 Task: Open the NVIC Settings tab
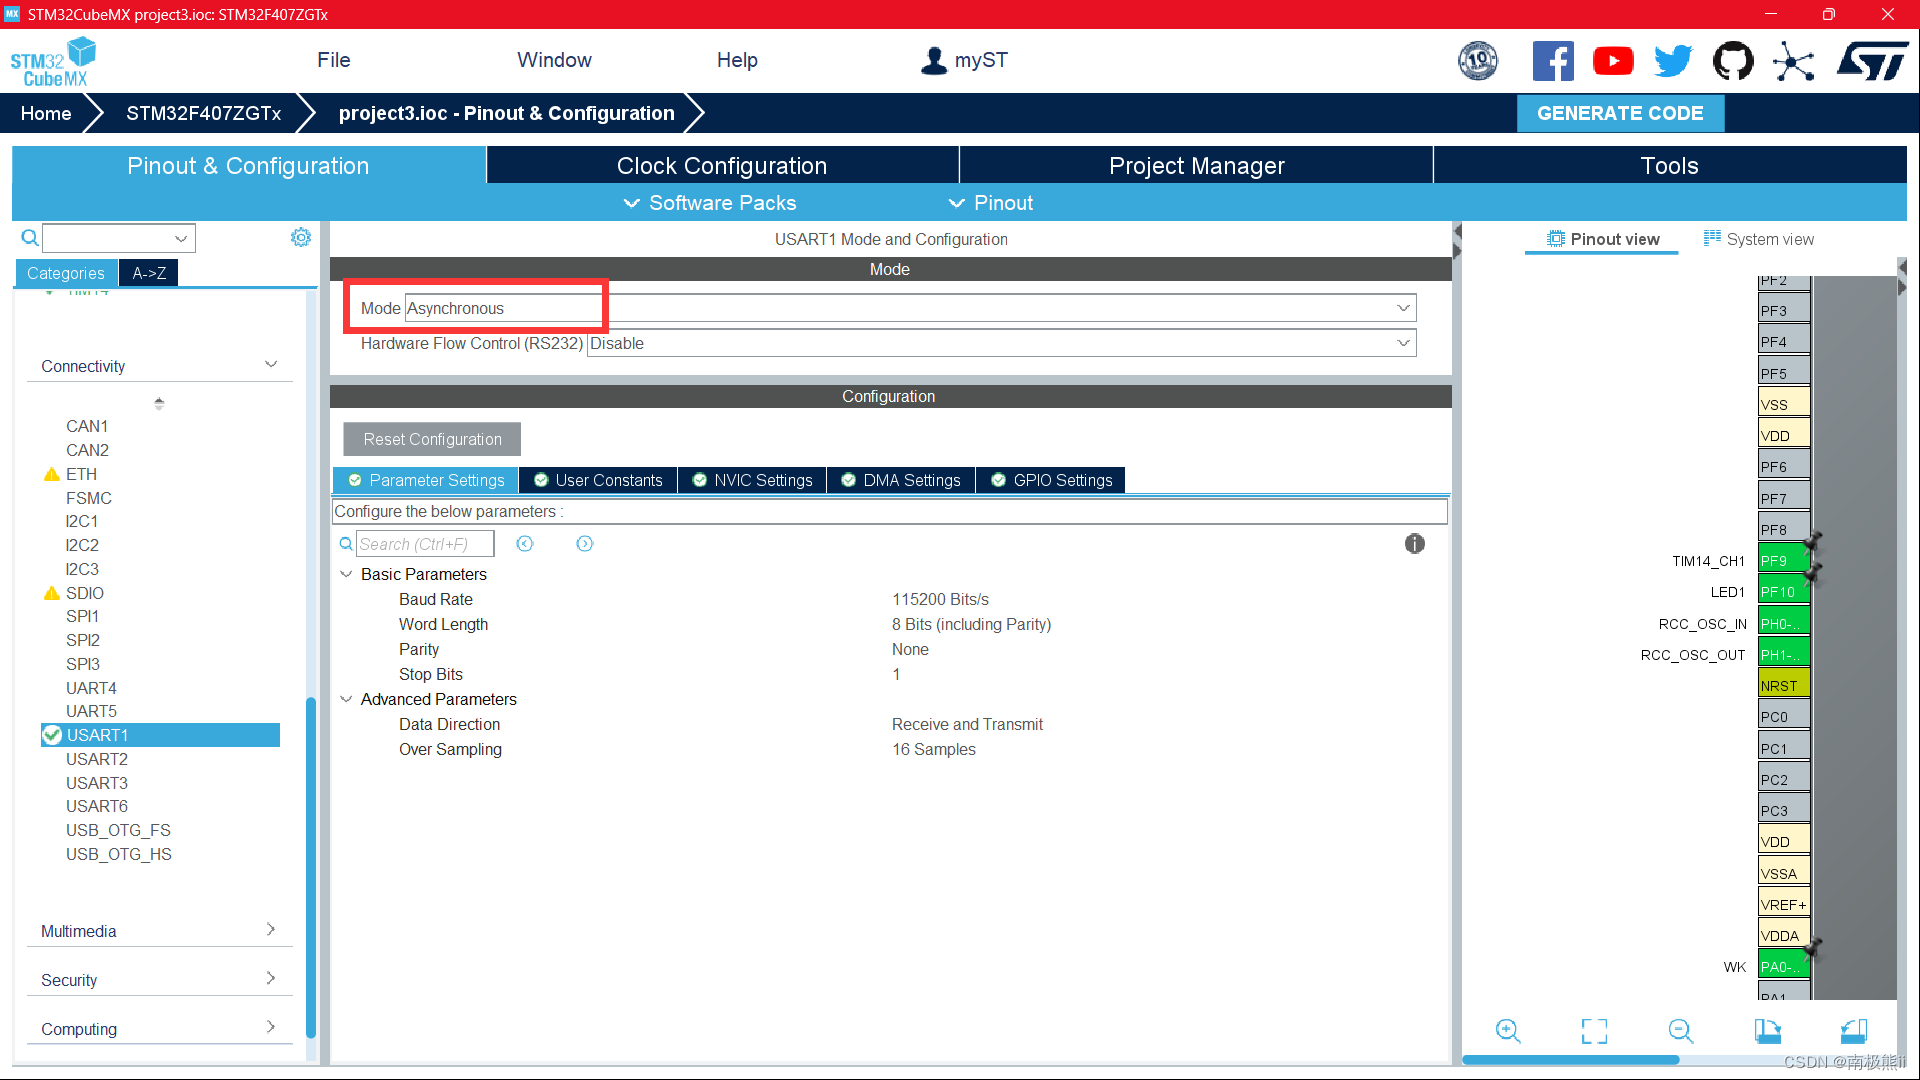pos(752,480)
